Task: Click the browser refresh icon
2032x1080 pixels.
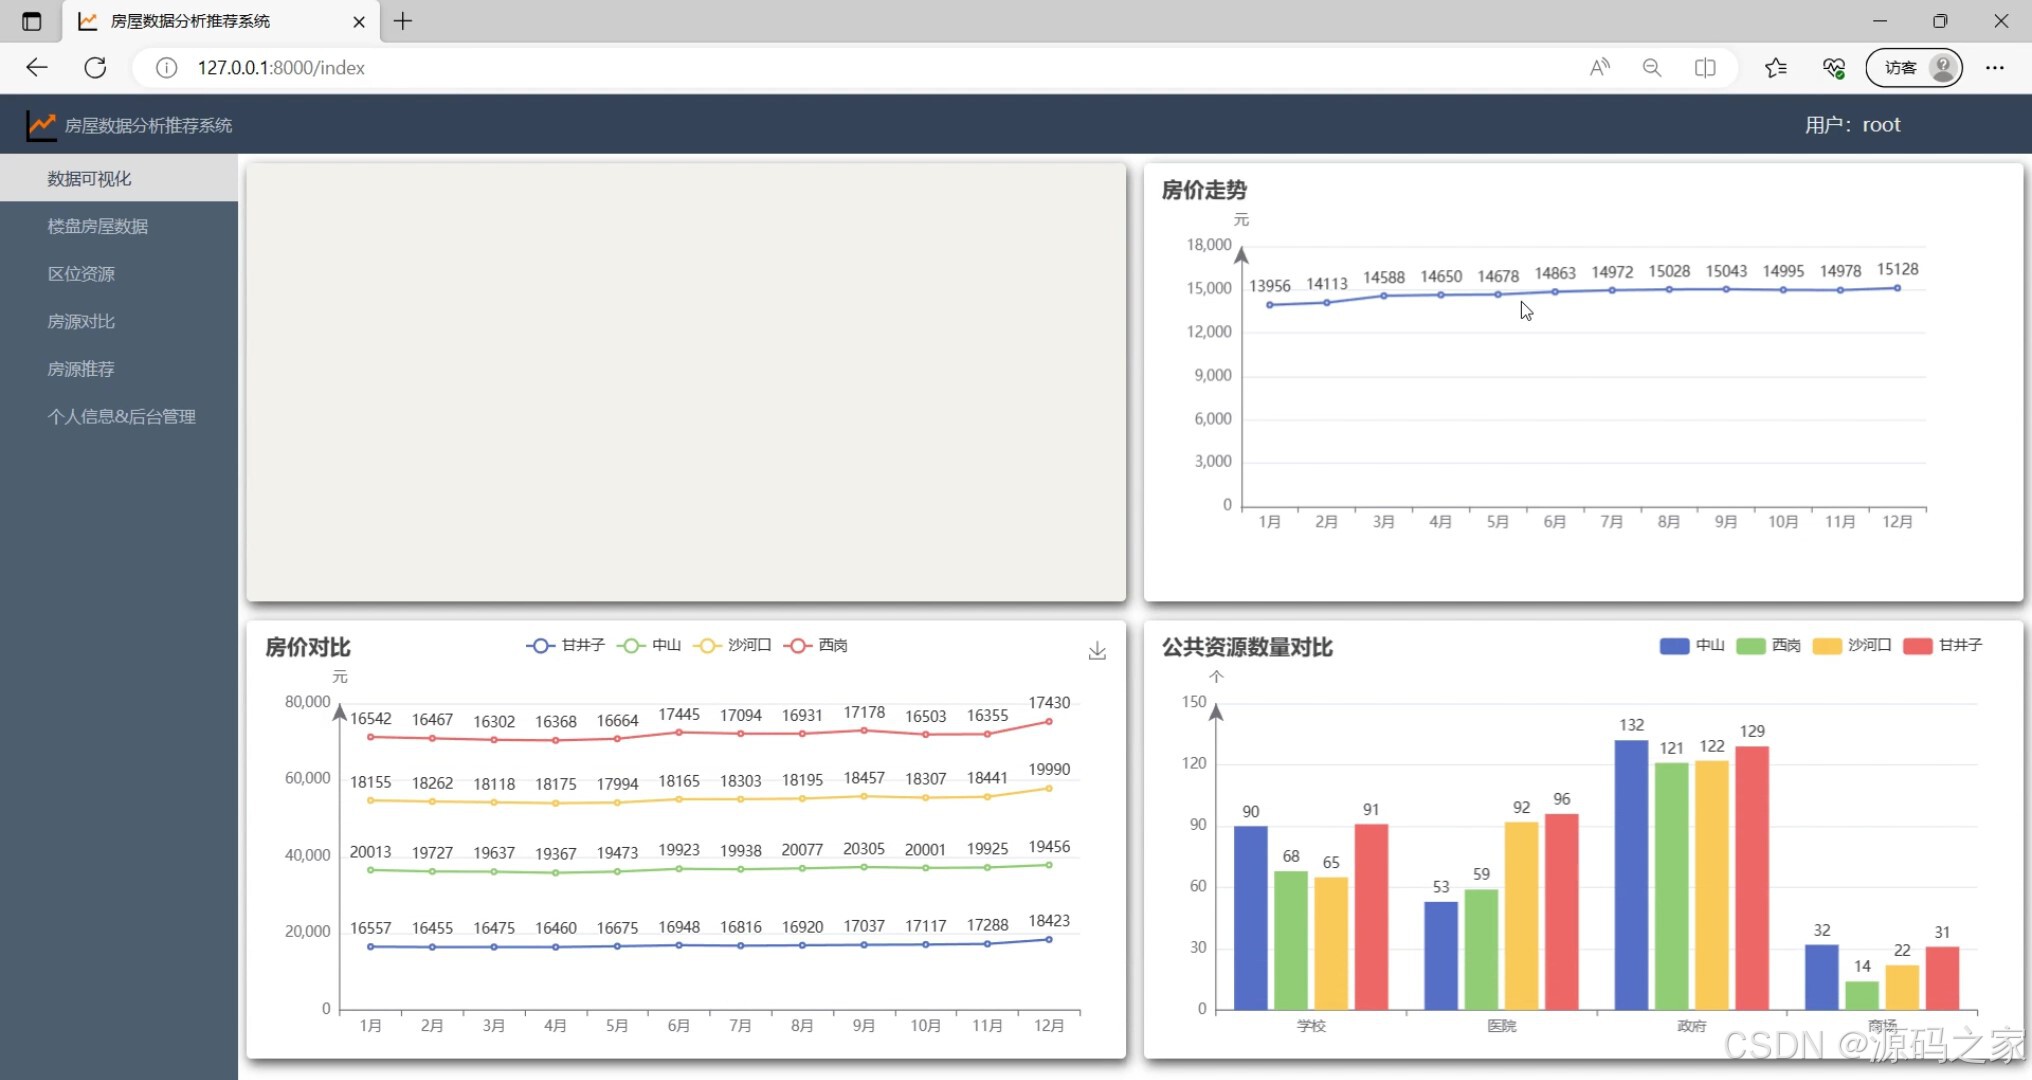Action: [95, 67]
